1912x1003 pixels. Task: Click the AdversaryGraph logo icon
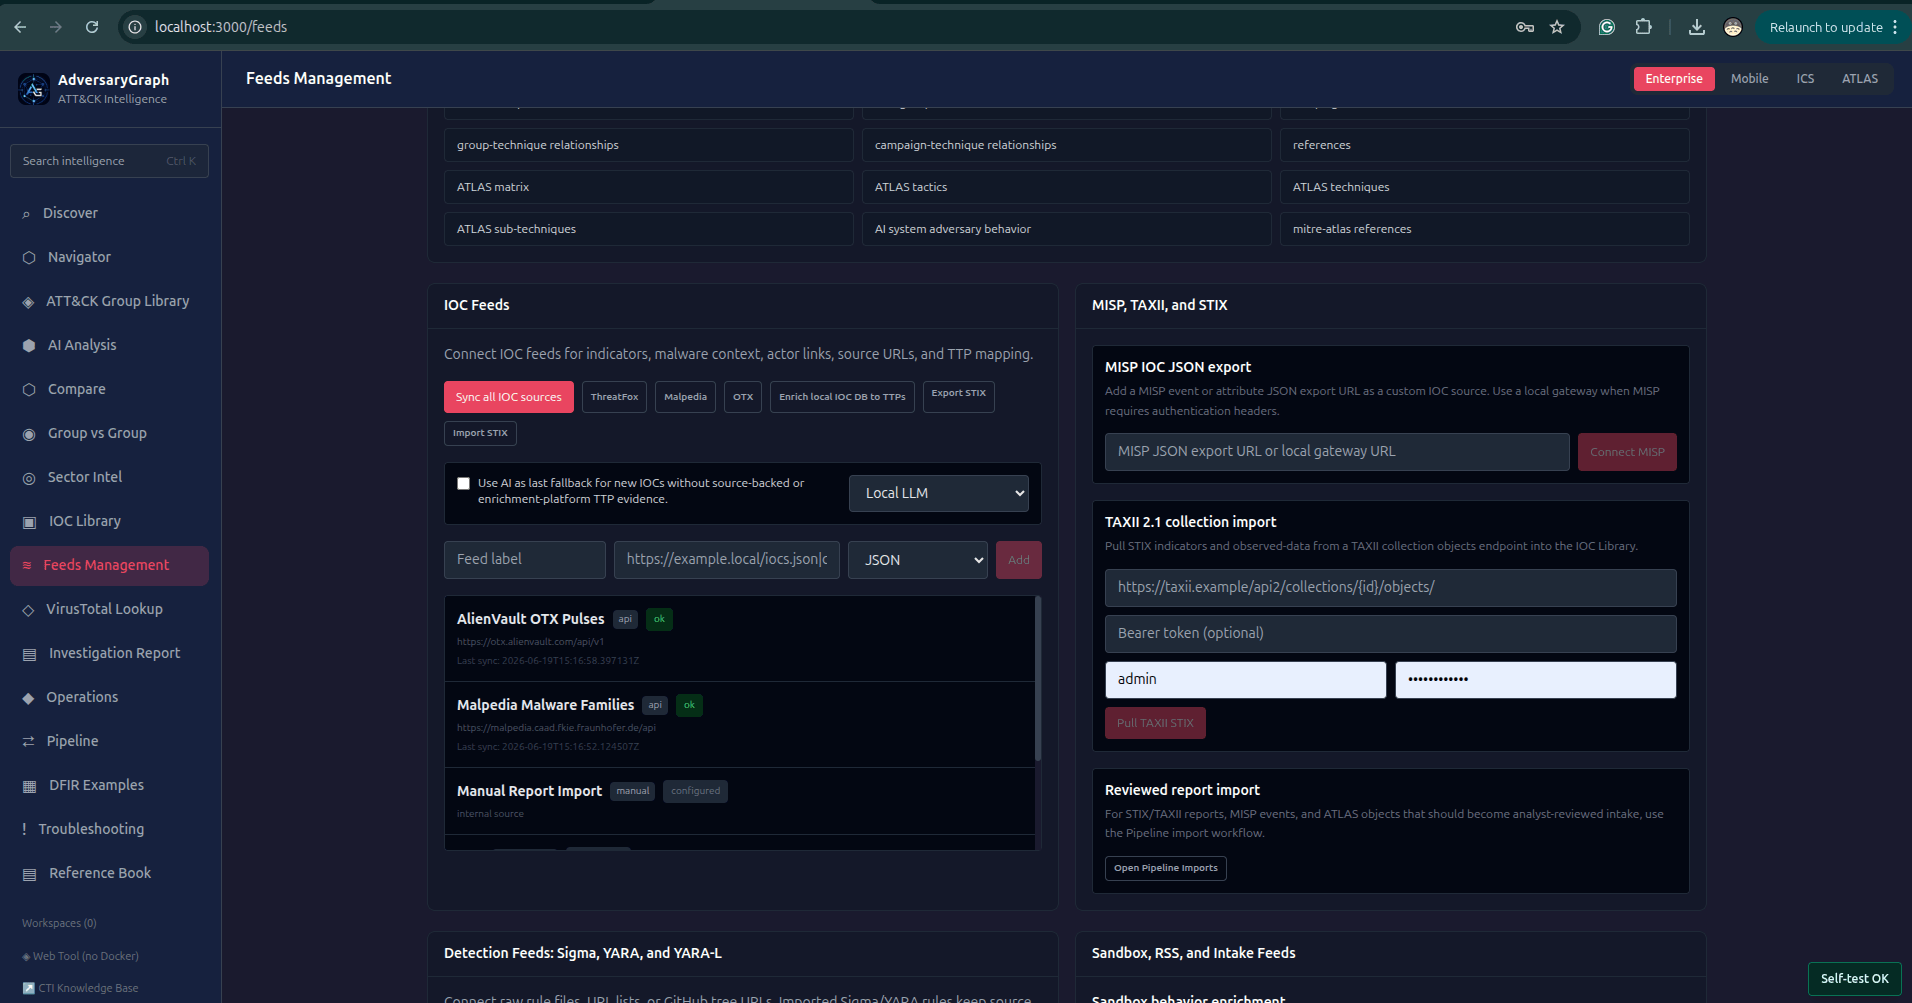[34, 89]
